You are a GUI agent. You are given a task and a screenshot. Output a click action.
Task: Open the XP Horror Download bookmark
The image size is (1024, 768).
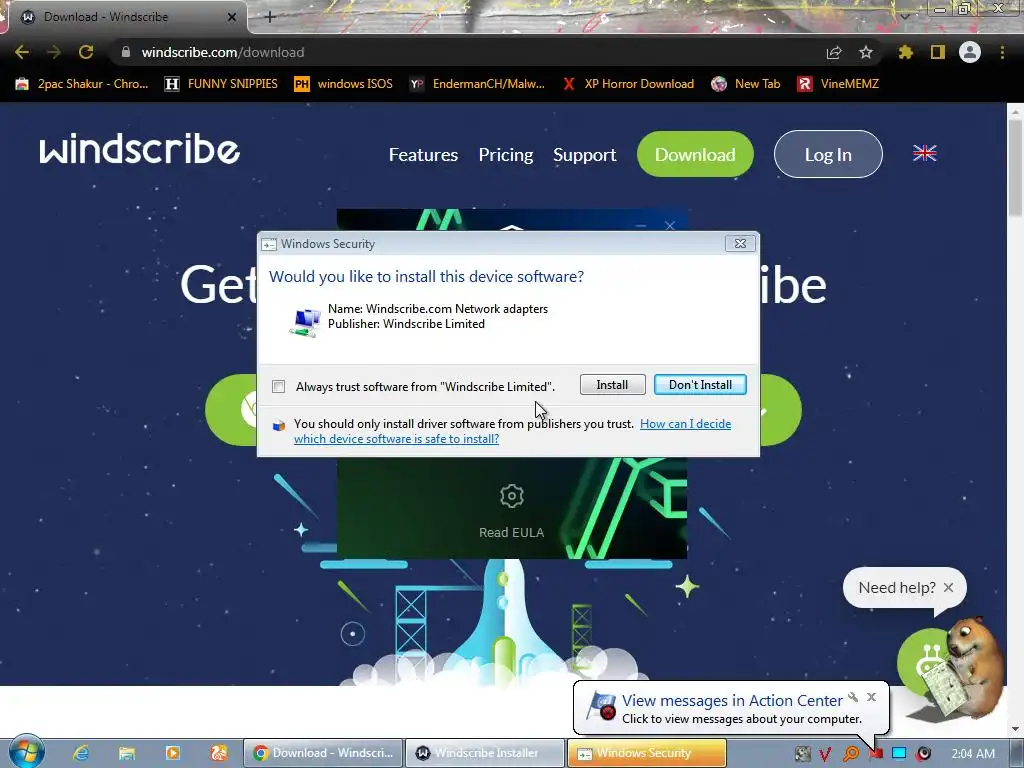tap(629, 84)
